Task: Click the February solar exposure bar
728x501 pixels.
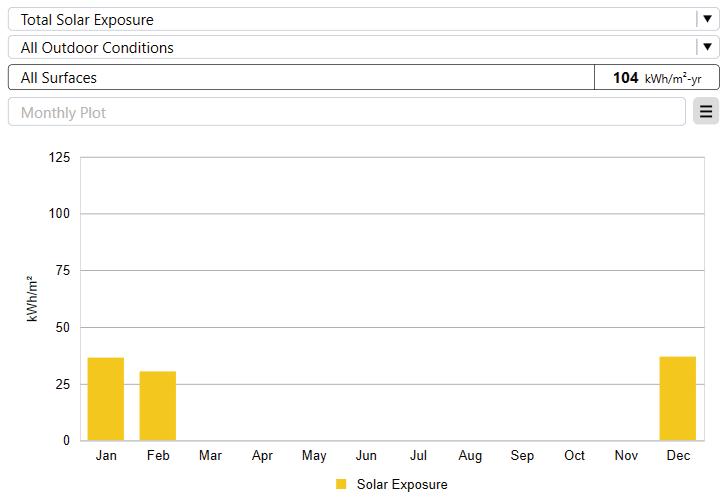Action: (x=158, y=405)
